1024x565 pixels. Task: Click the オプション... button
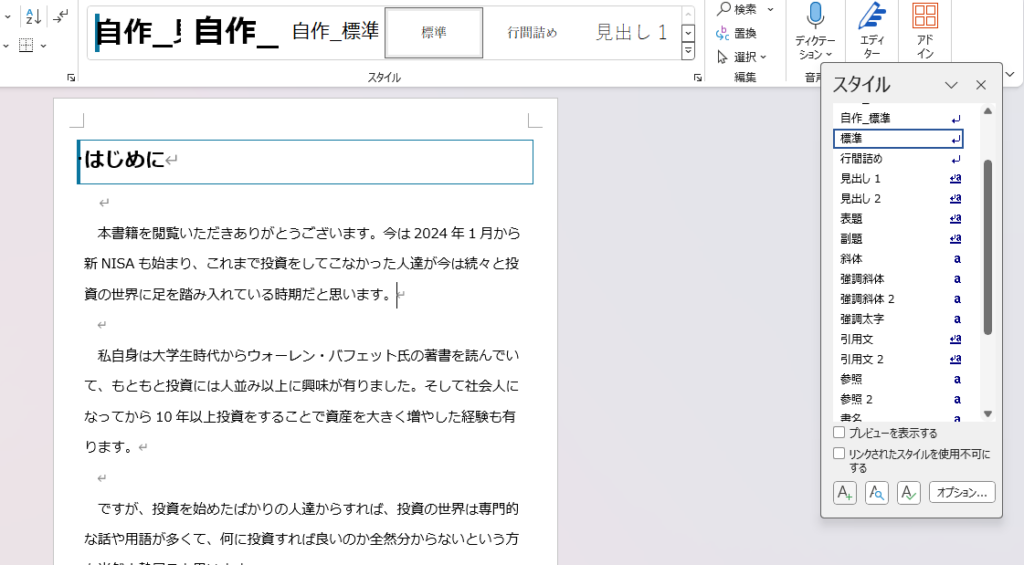tap(962, 492)
